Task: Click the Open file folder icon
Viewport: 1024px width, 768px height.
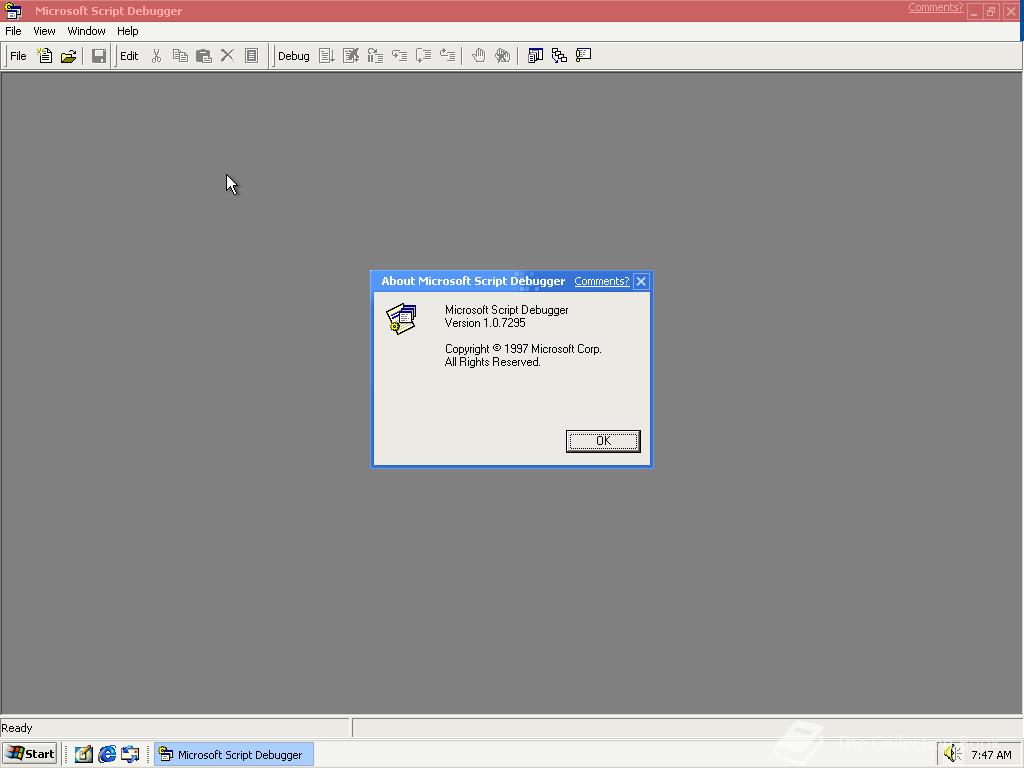Action: 69,56
